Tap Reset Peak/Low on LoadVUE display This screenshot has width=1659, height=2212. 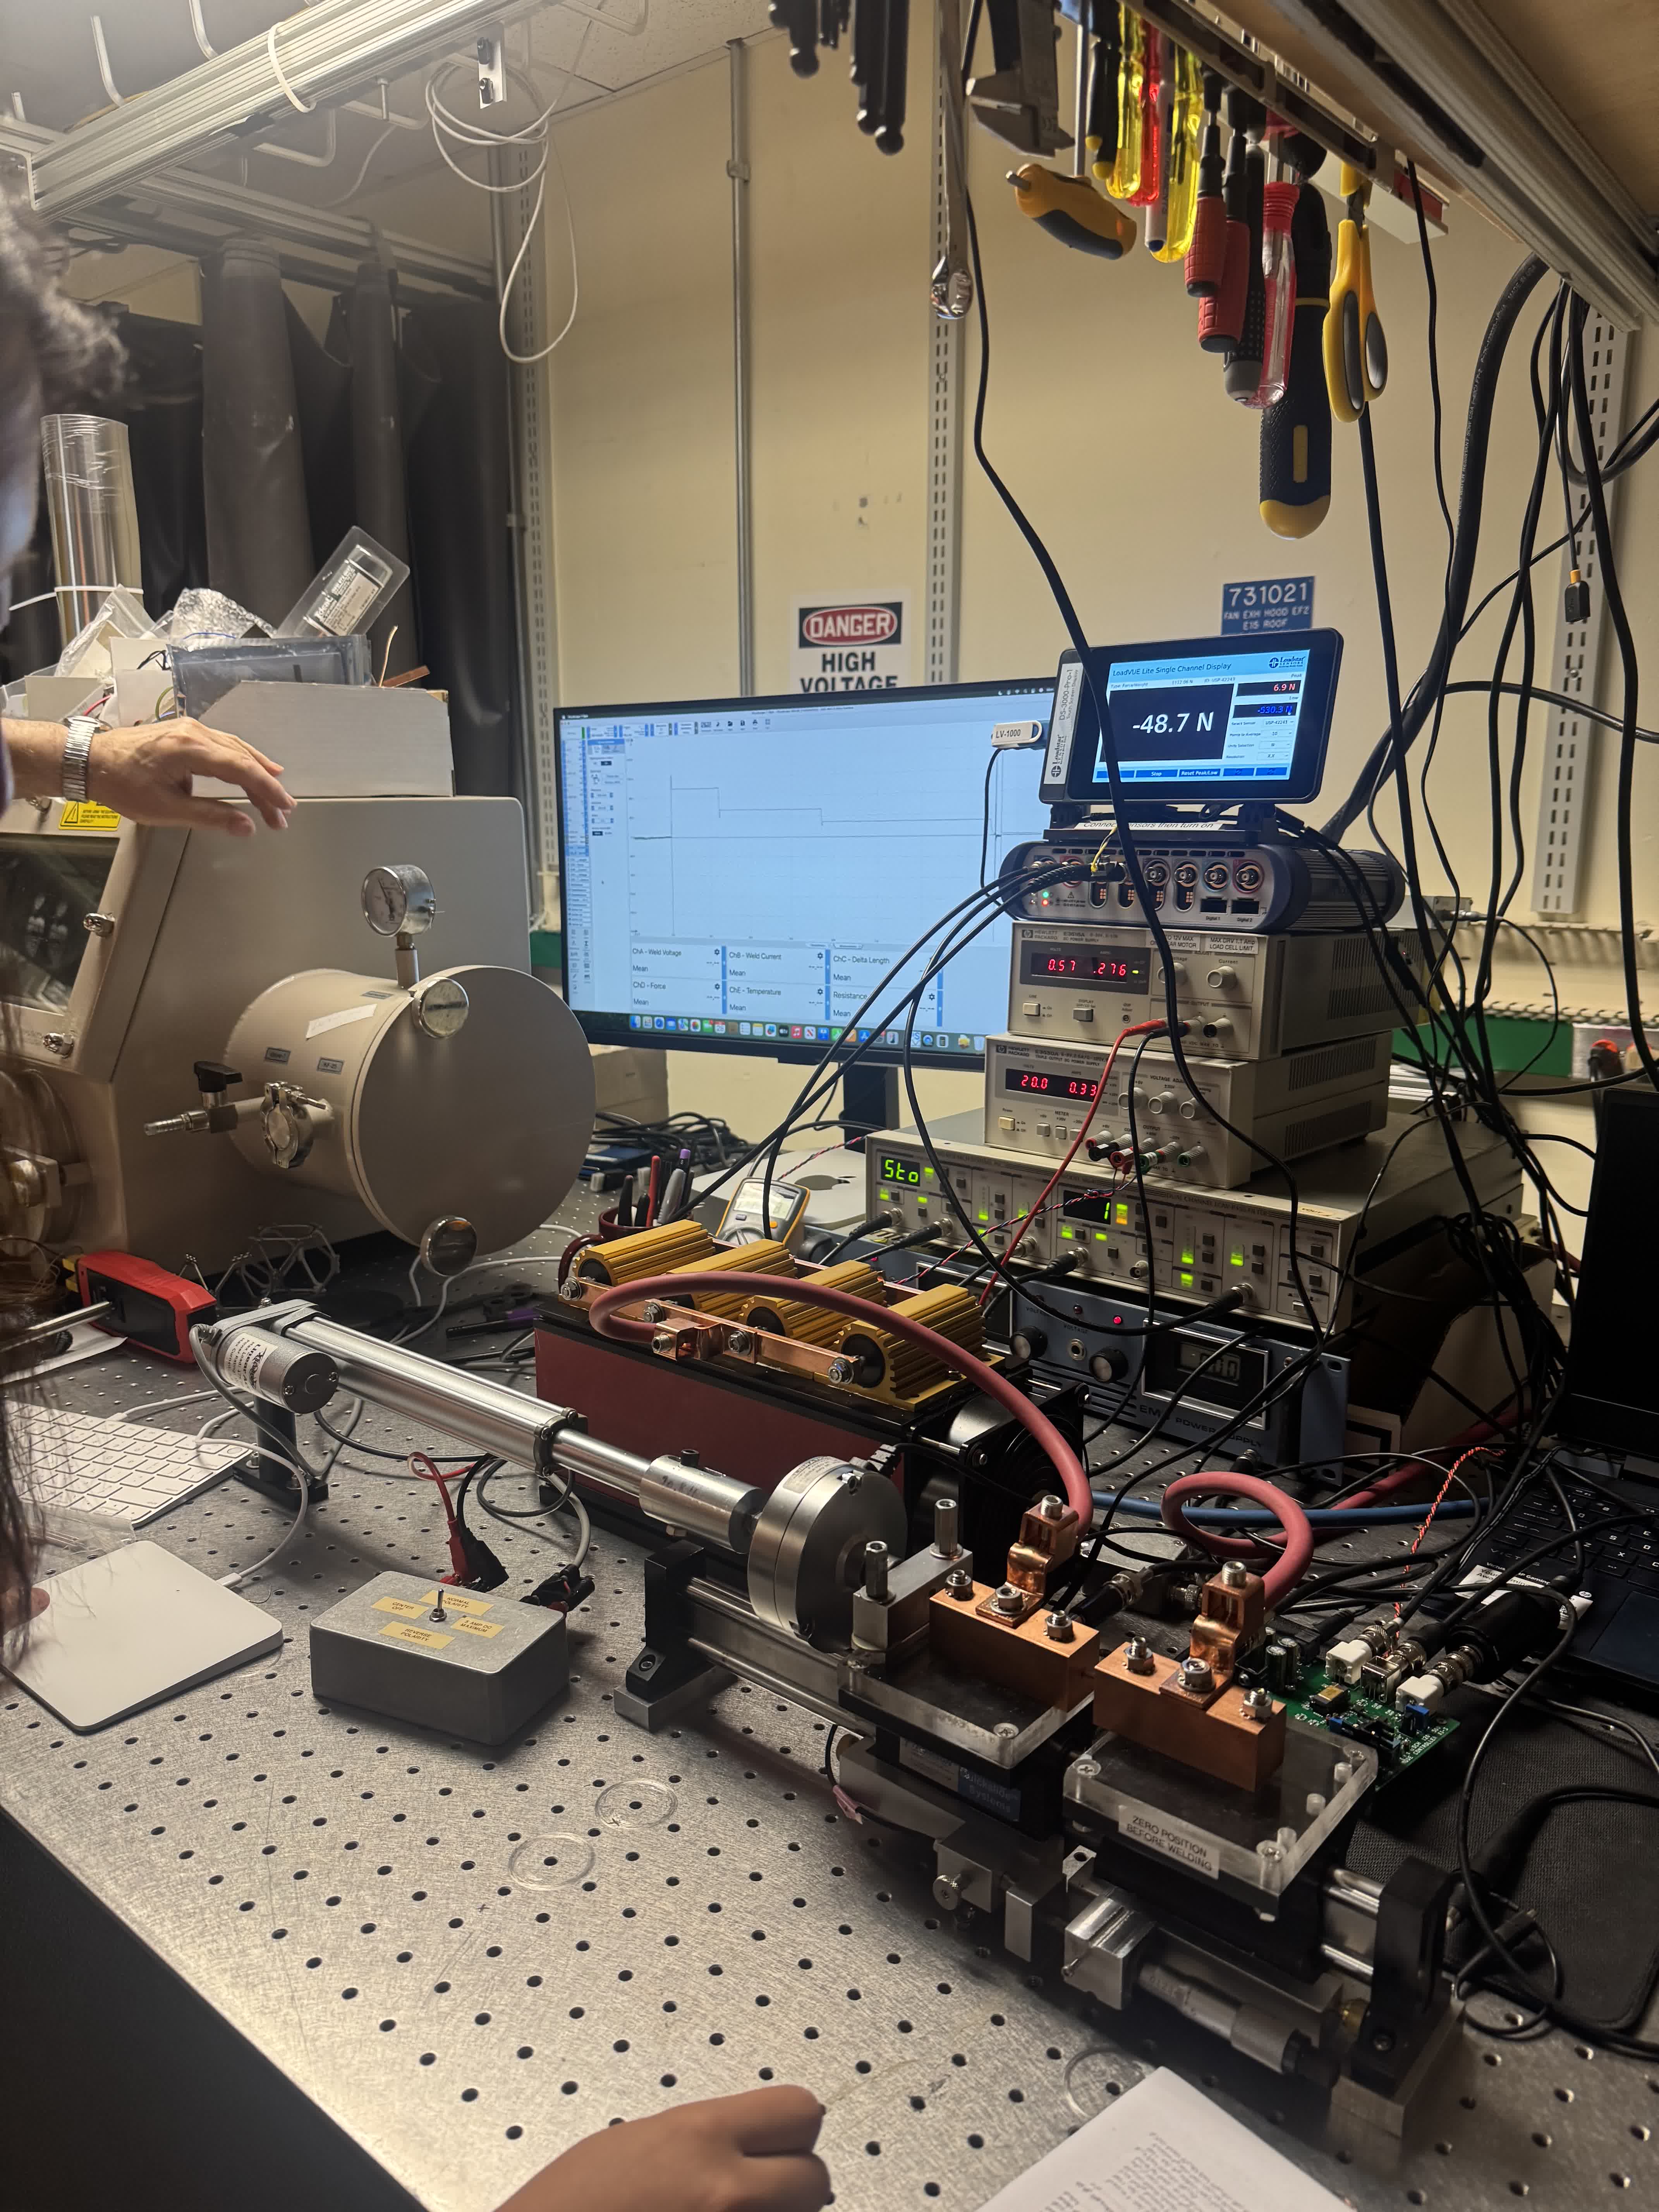pyautogui.click(x=1200, y=773)
